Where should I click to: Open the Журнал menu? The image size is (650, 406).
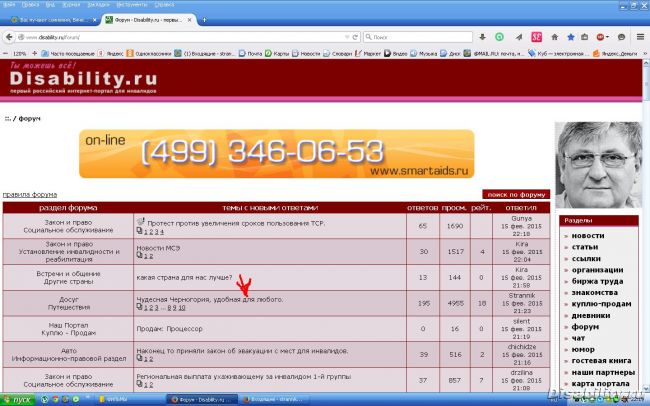point(71,5)
